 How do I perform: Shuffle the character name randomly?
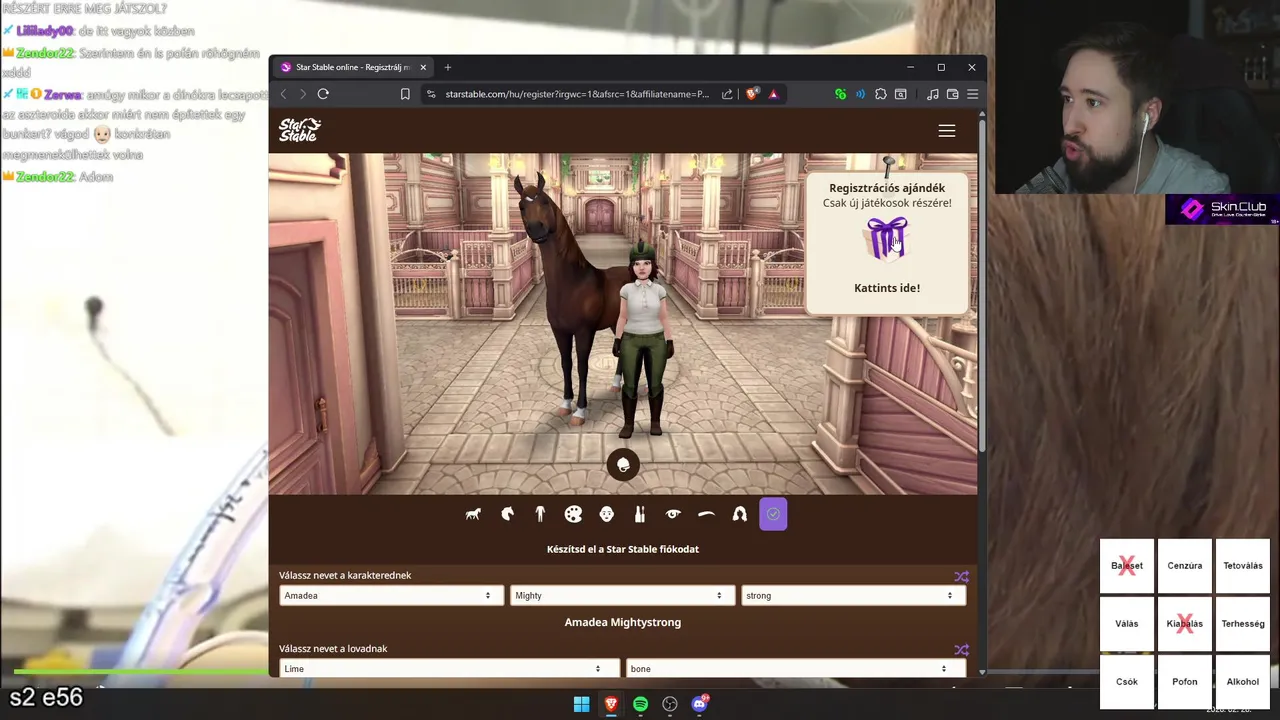(961, 577)
